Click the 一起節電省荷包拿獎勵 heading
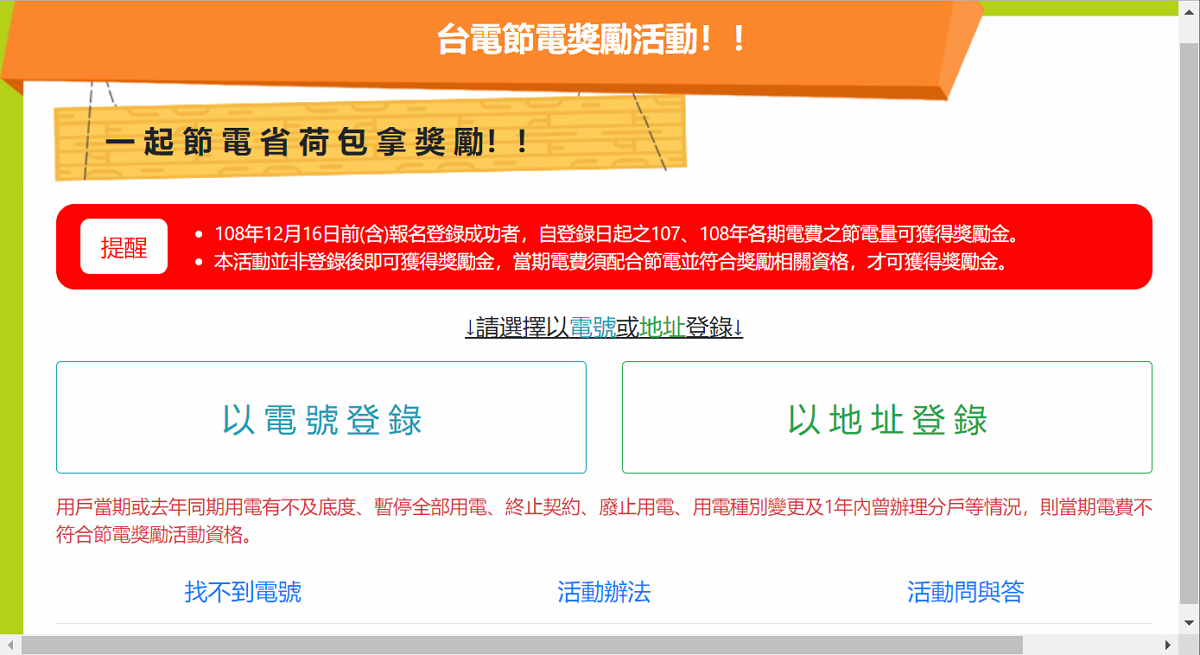Screen dimensions: 1200x655 click(317, 141)
